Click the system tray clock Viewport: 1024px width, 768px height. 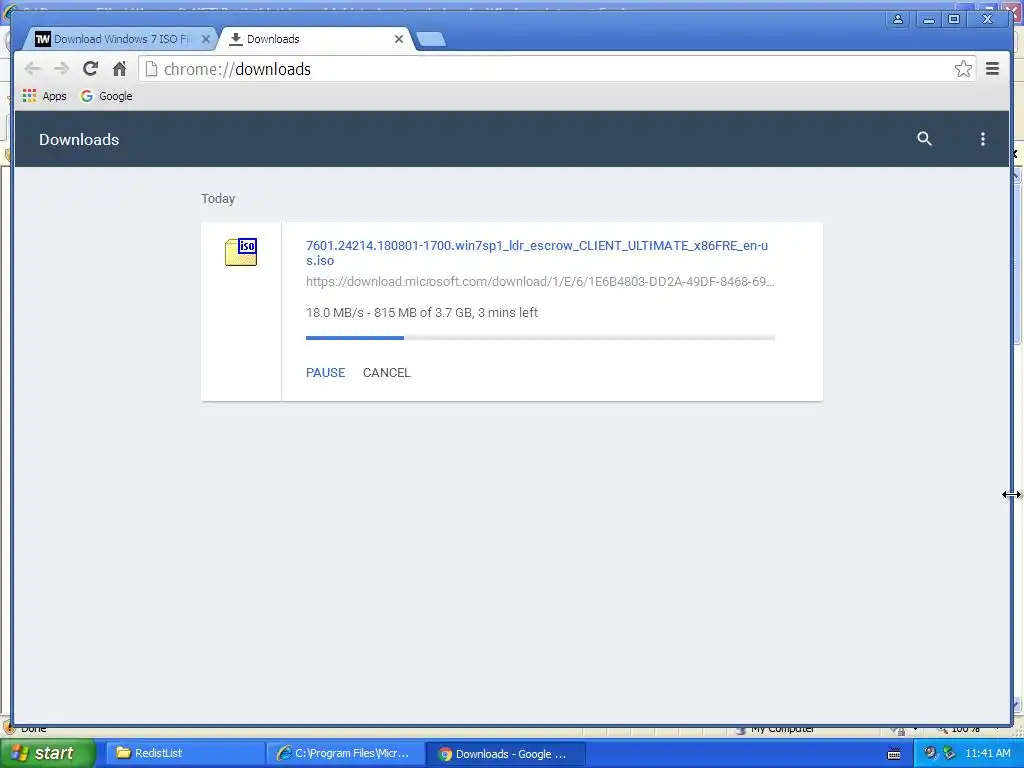pos(987,754)
